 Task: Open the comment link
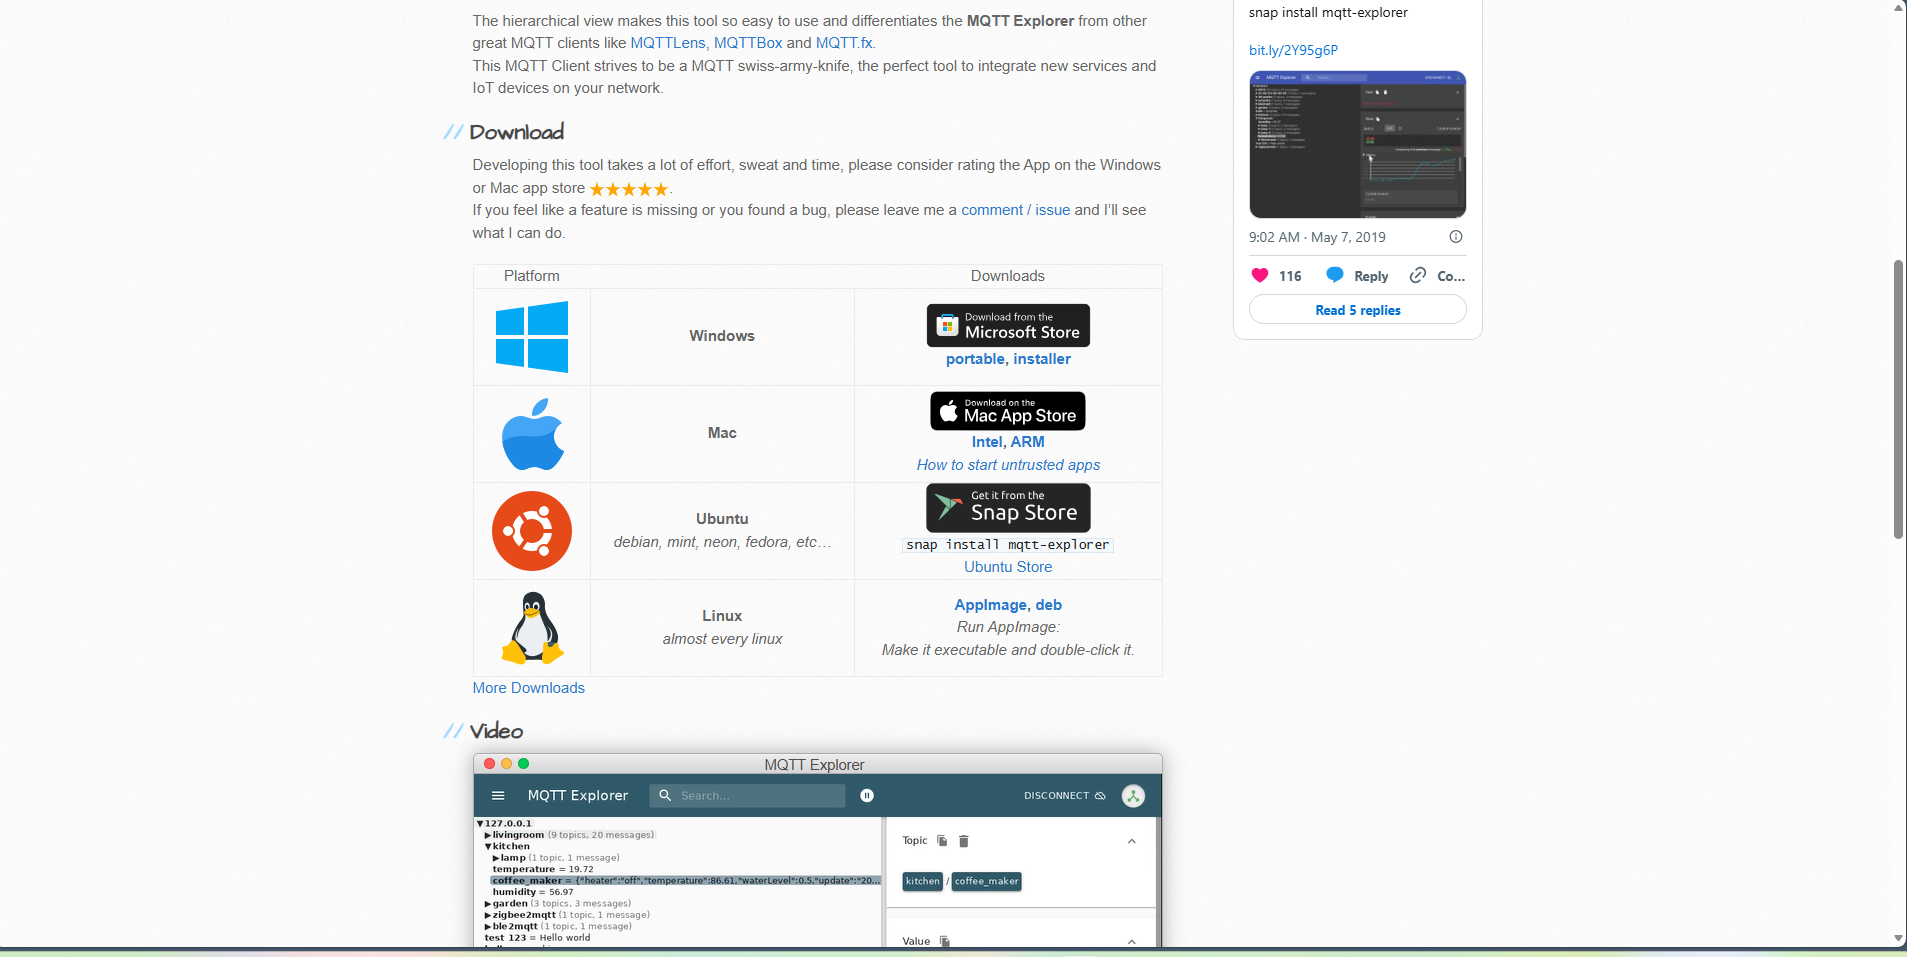coord(992,210)
